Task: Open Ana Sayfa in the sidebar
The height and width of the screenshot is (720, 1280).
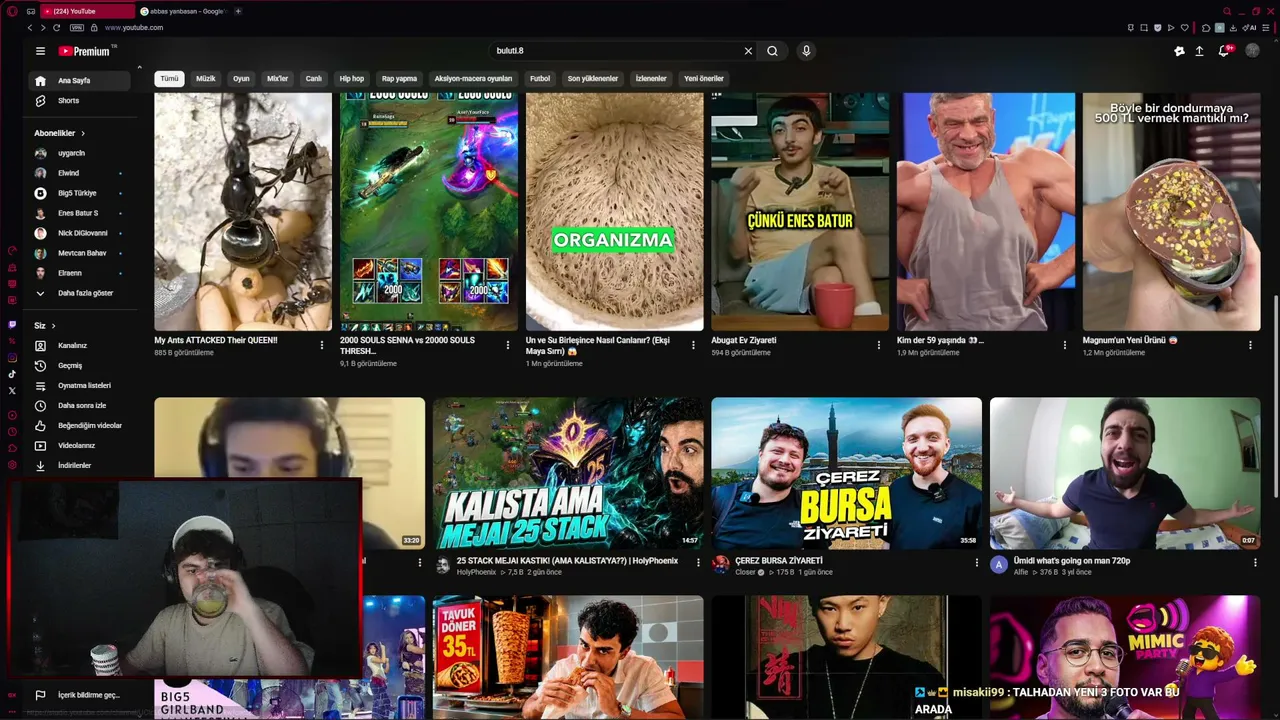Action: coord(80,81)
